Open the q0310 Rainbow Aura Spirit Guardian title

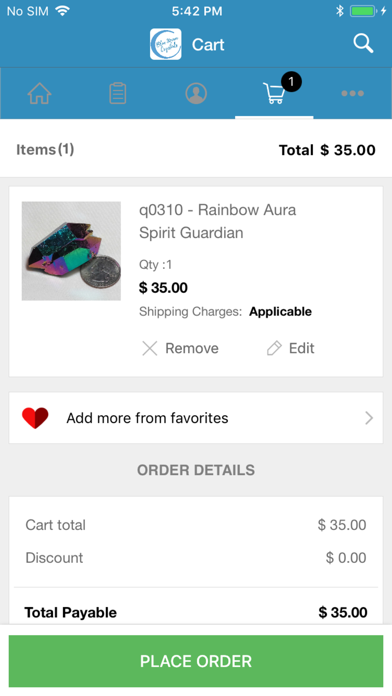pos(218,221)
